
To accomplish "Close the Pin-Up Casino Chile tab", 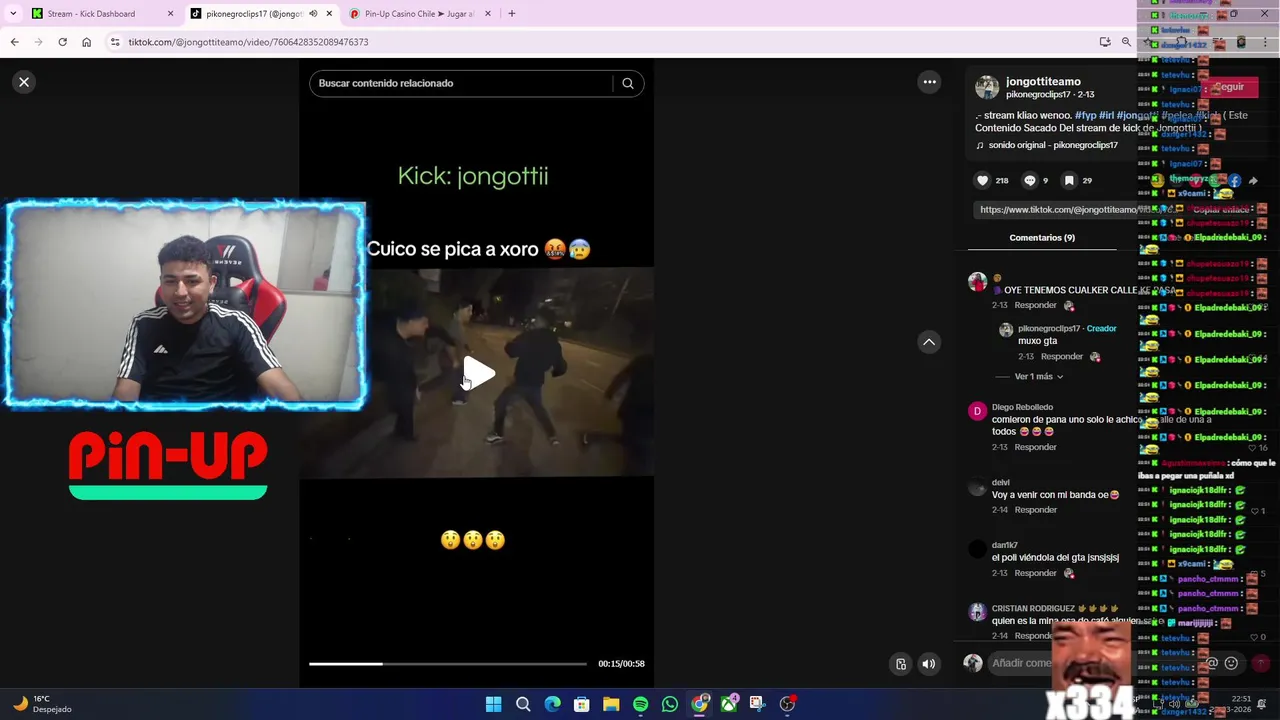I will [488, 14].
